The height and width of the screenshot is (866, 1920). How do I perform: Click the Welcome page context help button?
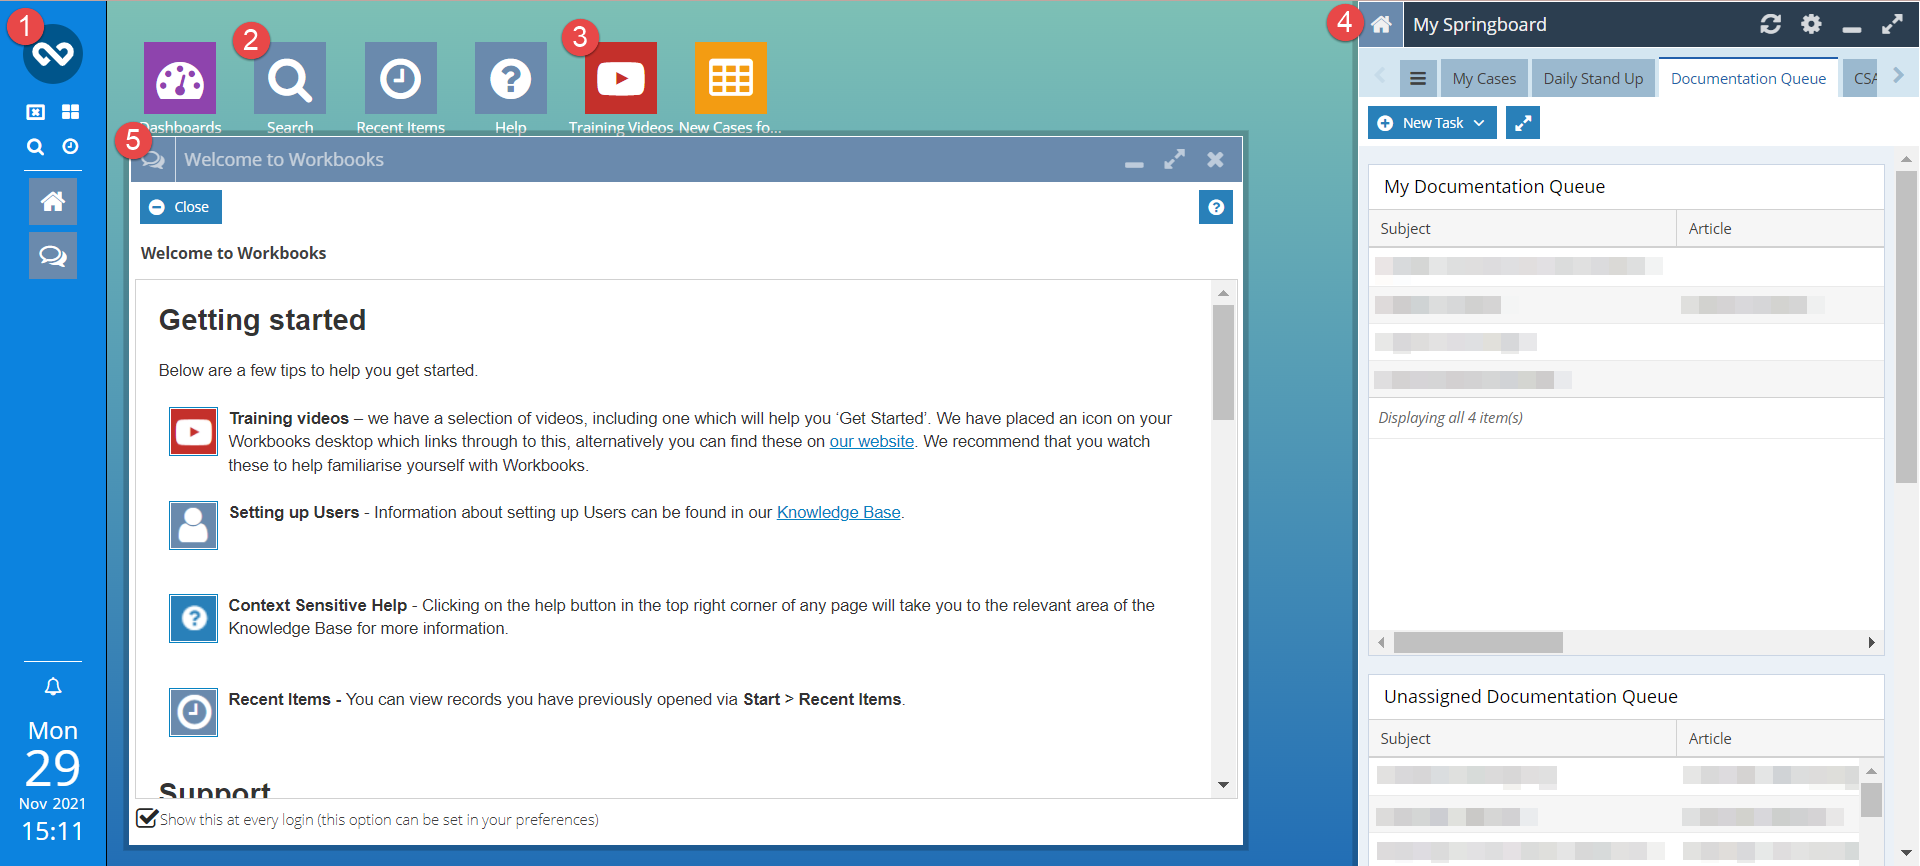coord(1216,207)
